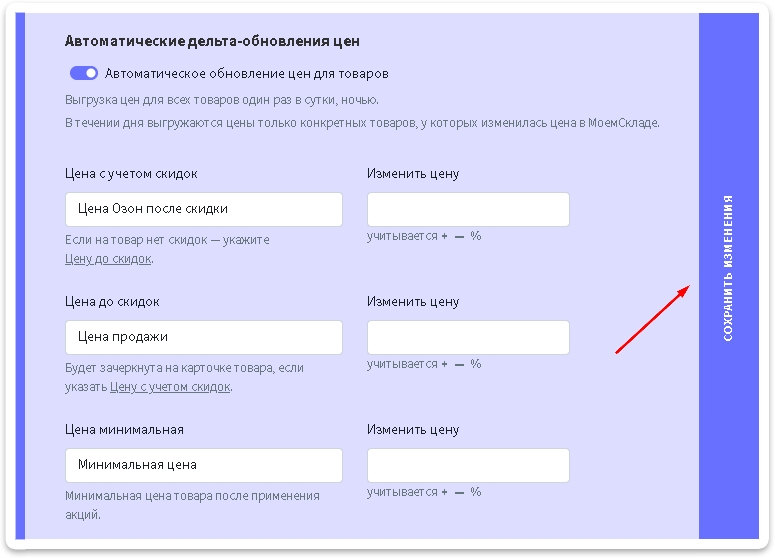This screenshot has height=558, width=775.
Task: Follow the underlined 'Цену с учетом скидок' link
Action: pos(170,386)
